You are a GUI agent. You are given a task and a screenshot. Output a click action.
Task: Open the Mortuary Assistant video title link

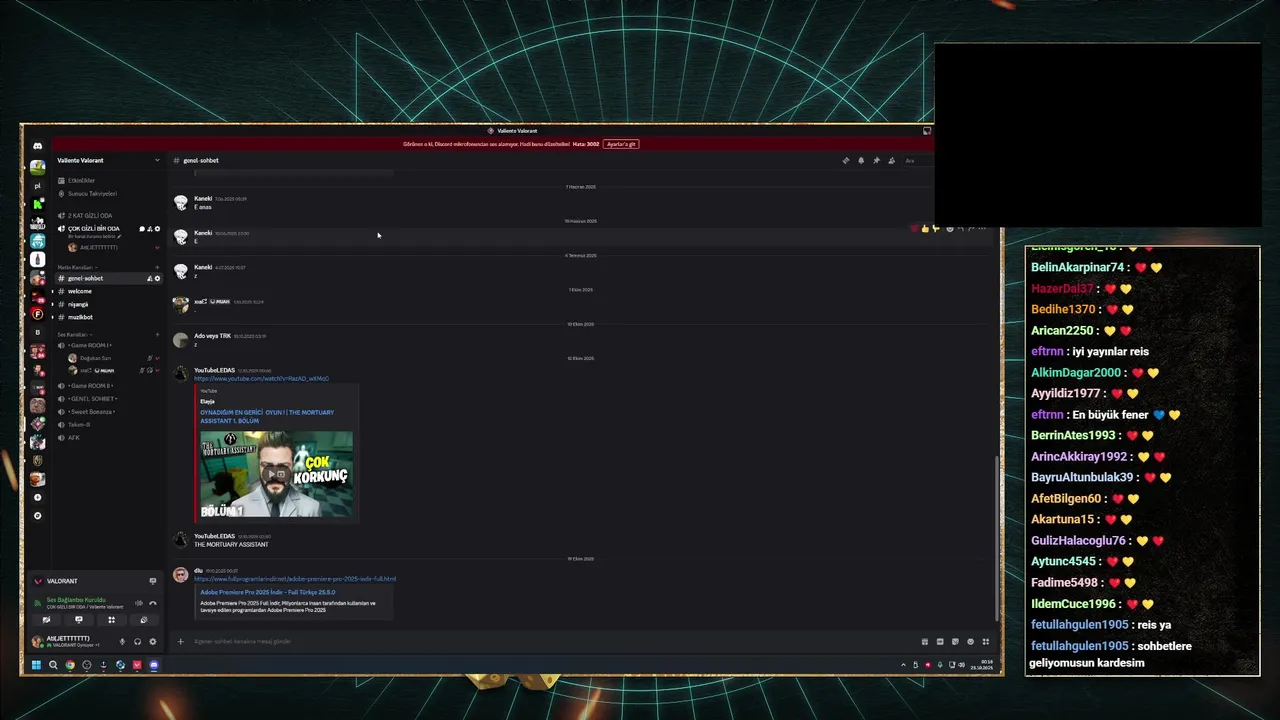[x=267, y=415]
